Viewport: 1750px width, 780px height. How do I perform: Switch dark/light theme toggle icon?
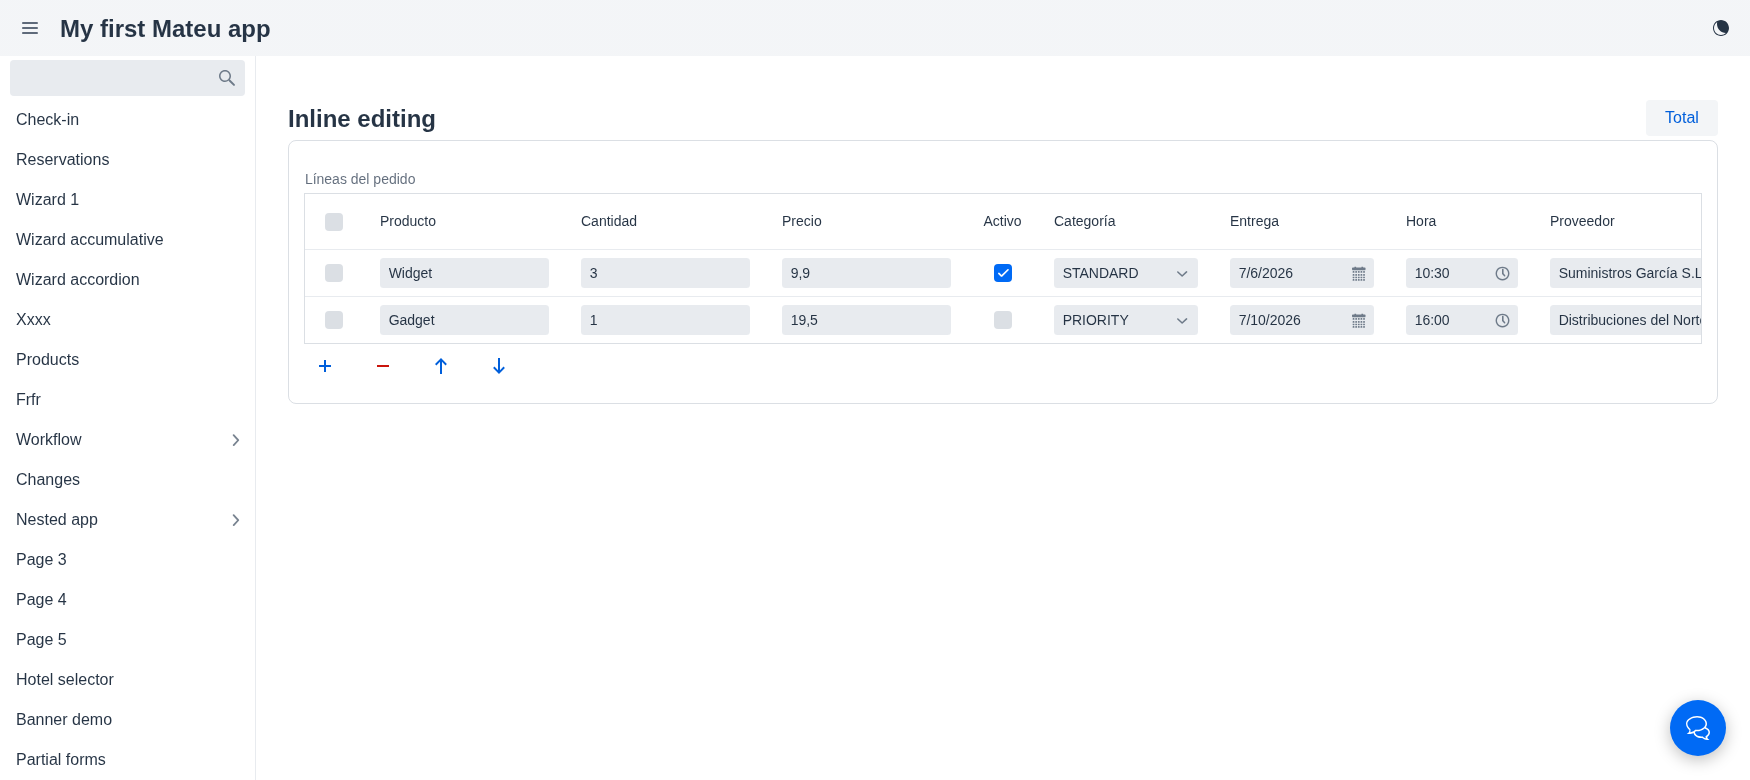coord(1721,28)
